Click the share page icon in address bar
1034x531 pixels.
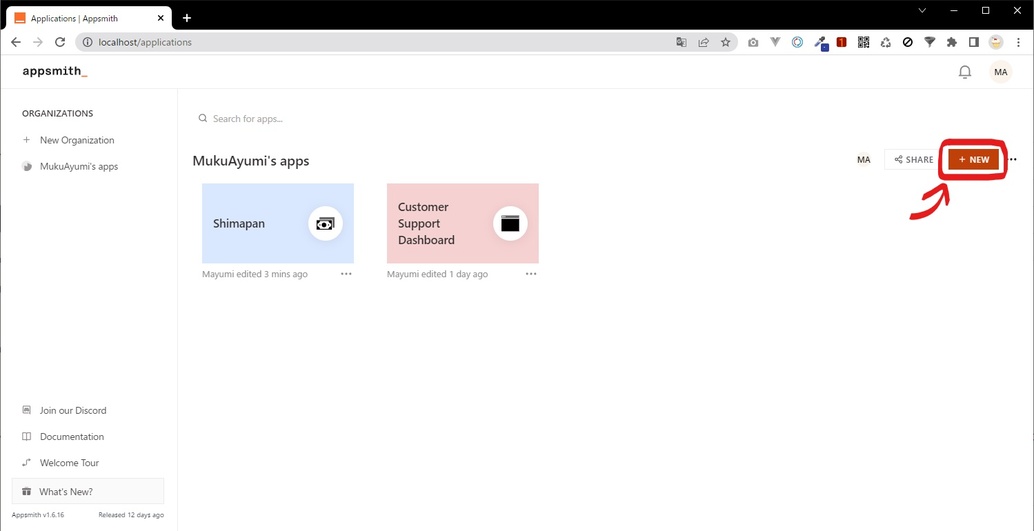(704, 42)
